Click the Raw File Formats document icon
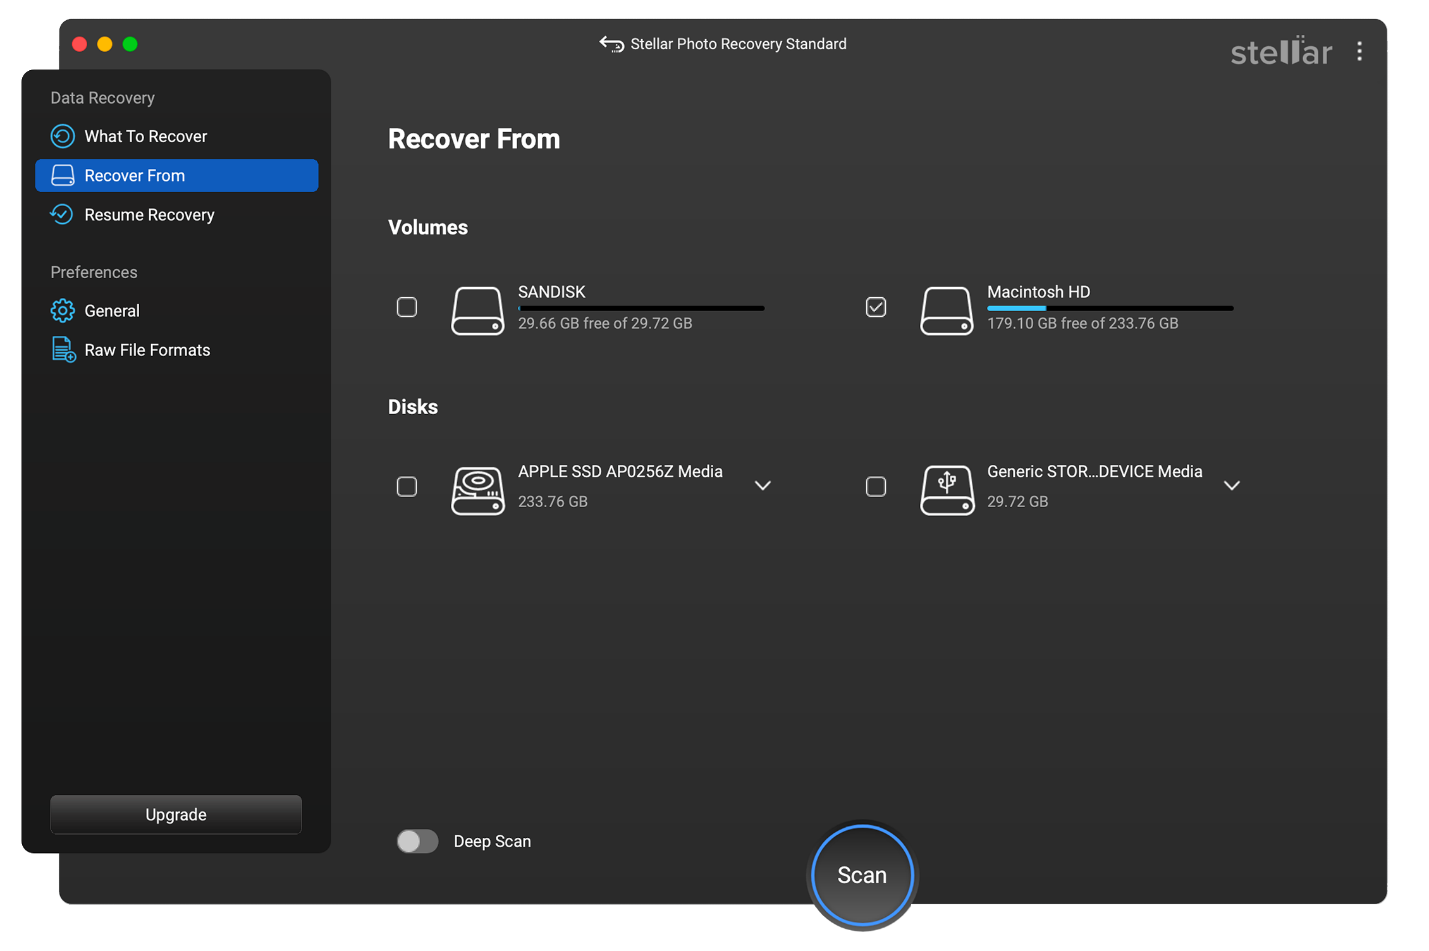Viewport: 1429px width, 951px height. pyautogui.click(x=63, y=350)
